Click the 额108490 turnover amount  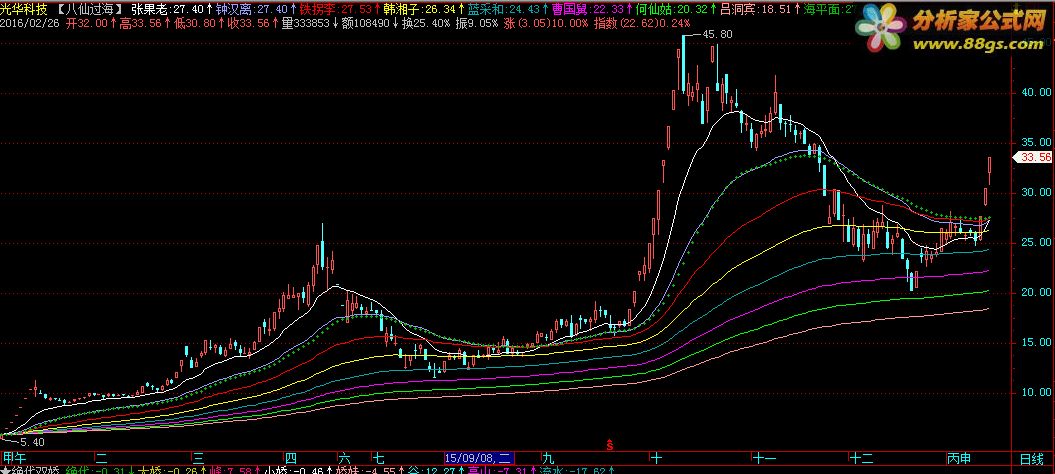coord(369,23)
